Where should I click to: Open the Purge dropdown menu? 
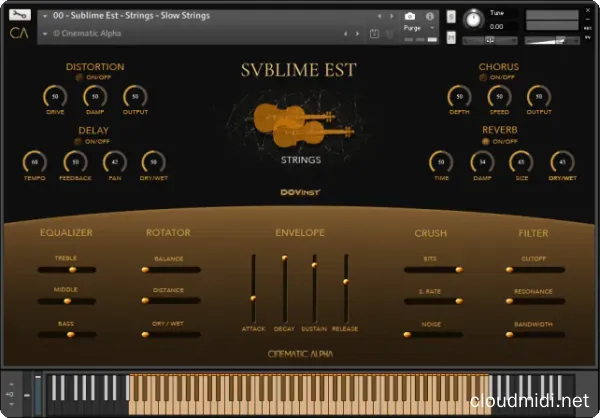[419, 28]
